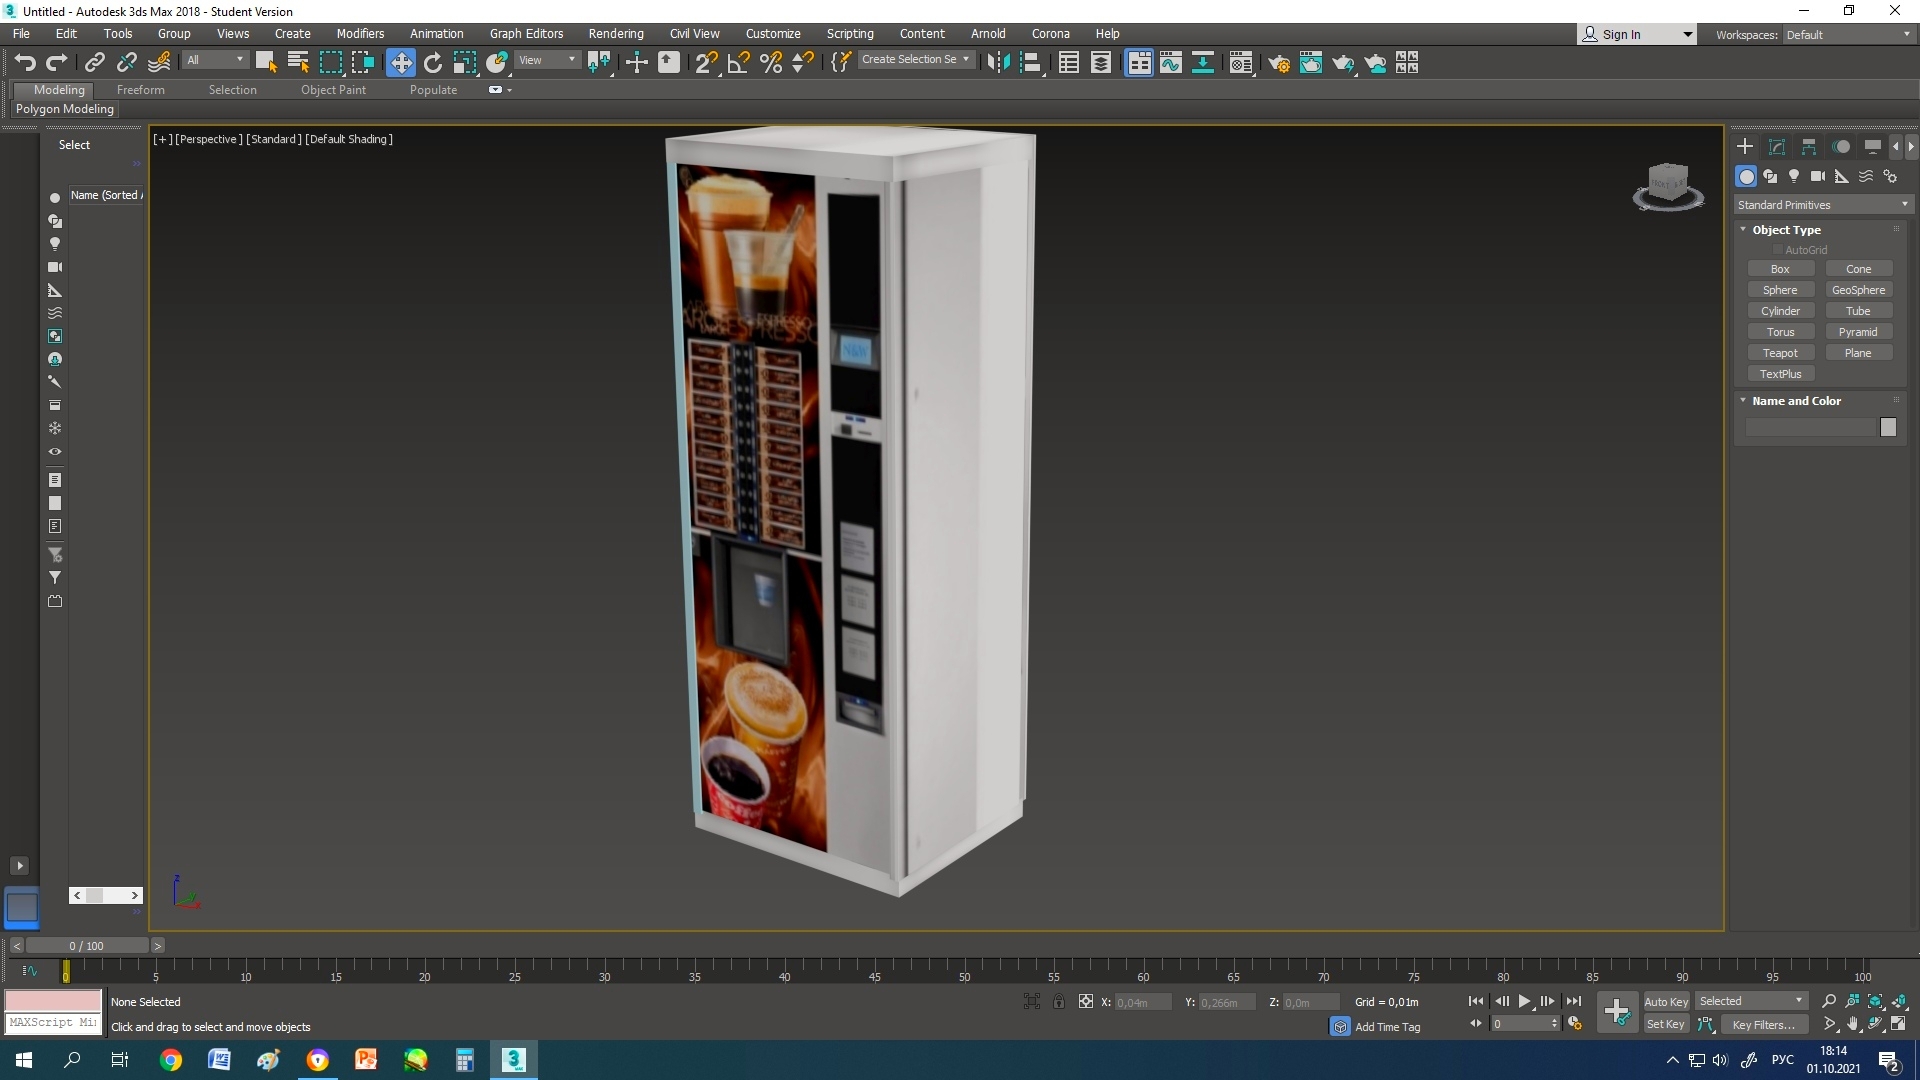
Task: Open Render Setup teapot icon
Action: pos(1278,63)
